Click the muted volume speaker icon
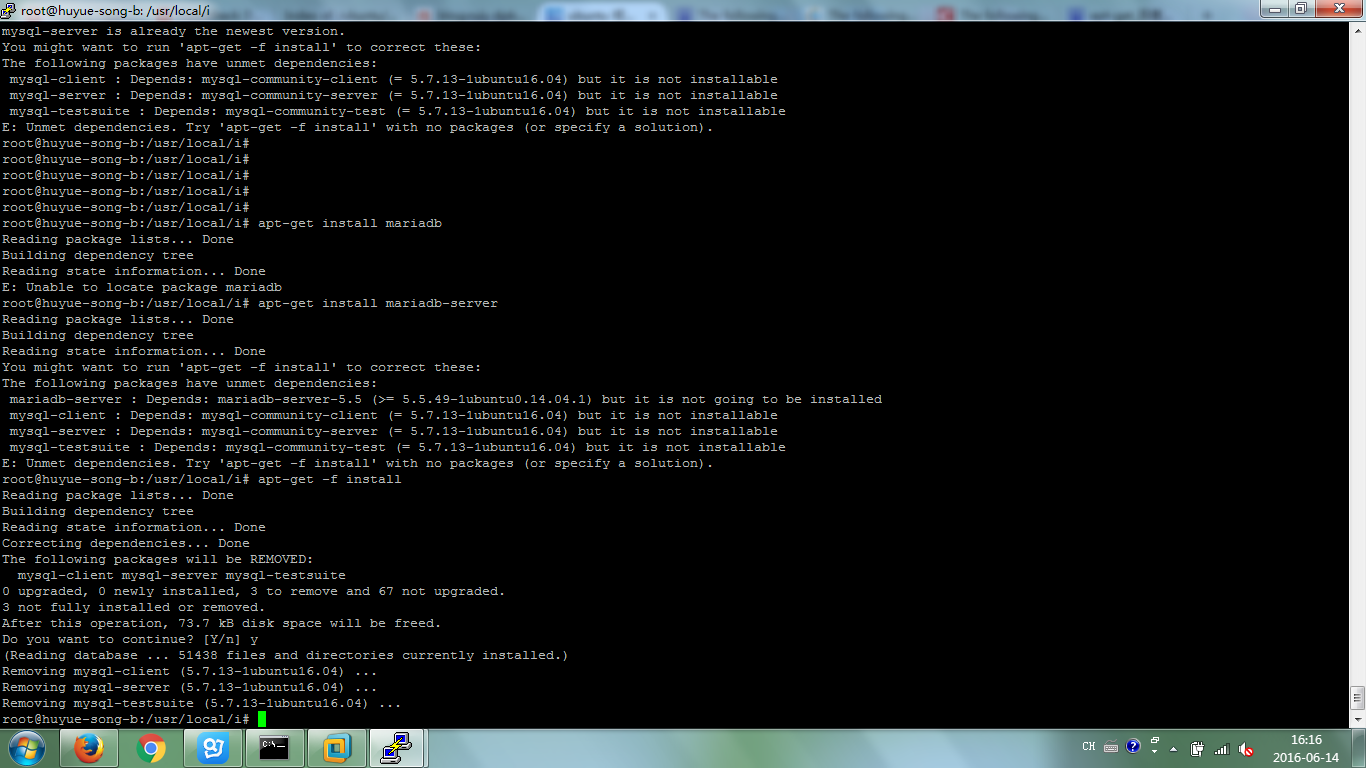The height and width of the screenshot is (768, 1366). 1246,748
